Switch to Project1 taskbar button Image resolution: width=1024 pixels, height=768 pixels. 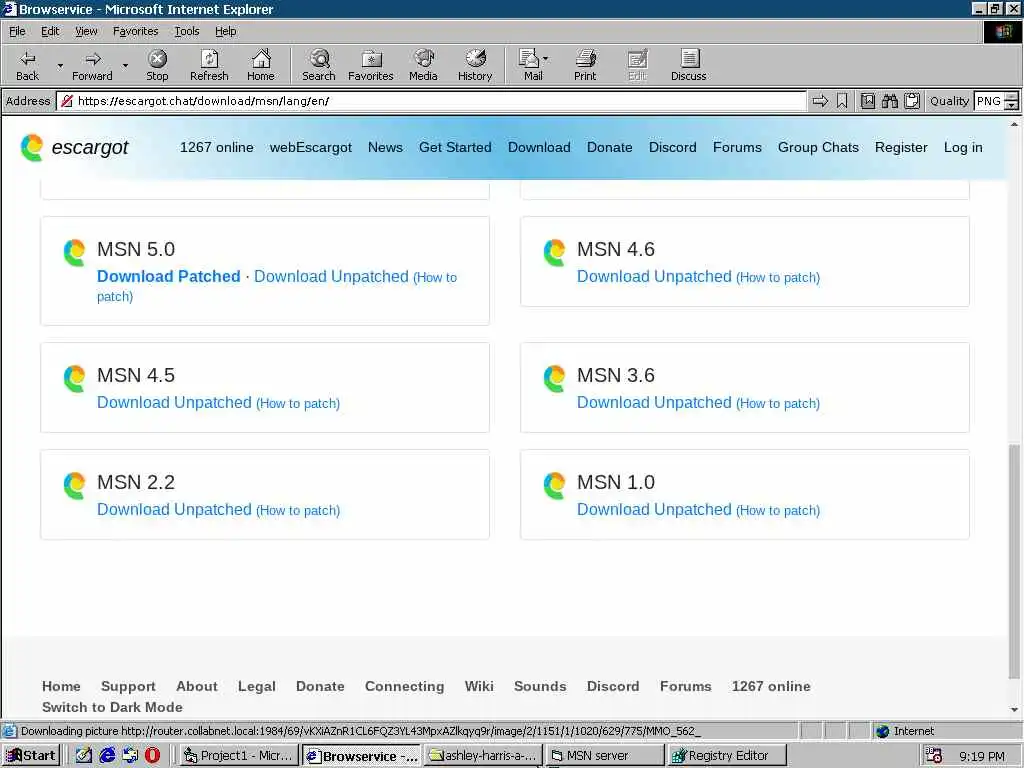238,756
